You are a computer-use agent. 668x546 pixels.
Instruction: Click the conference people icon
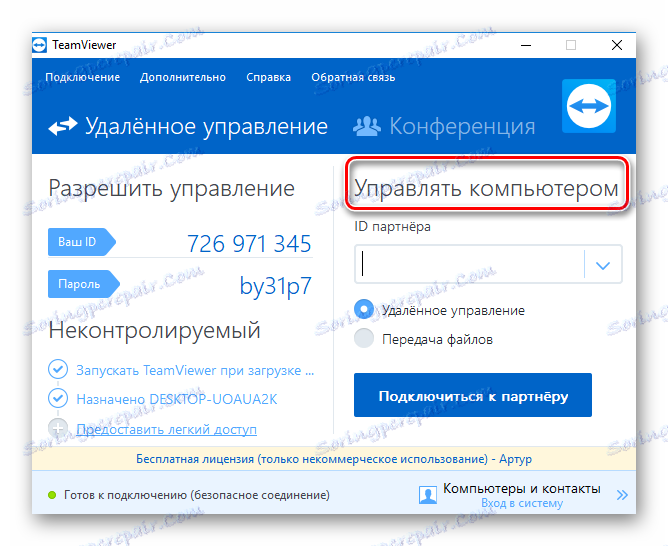tap(366, 126)
